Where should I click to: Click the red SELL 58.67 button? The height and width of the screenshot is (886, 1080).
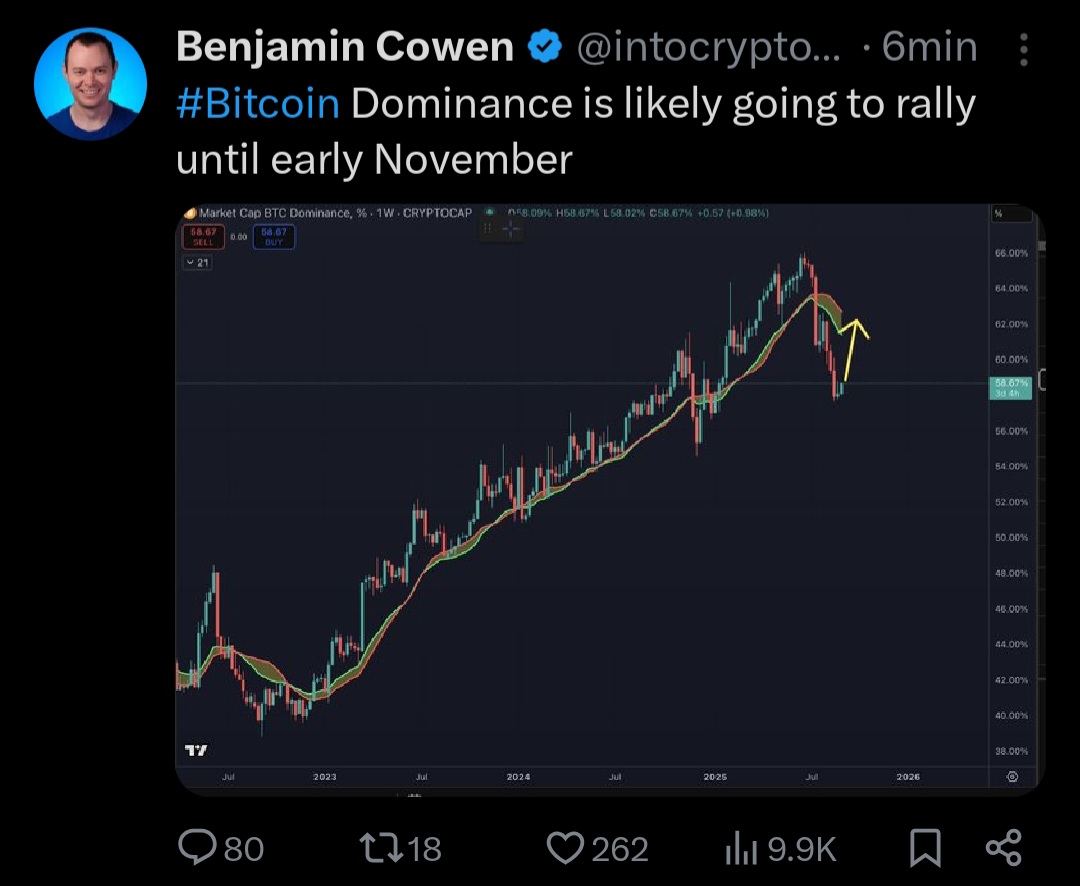202,237
